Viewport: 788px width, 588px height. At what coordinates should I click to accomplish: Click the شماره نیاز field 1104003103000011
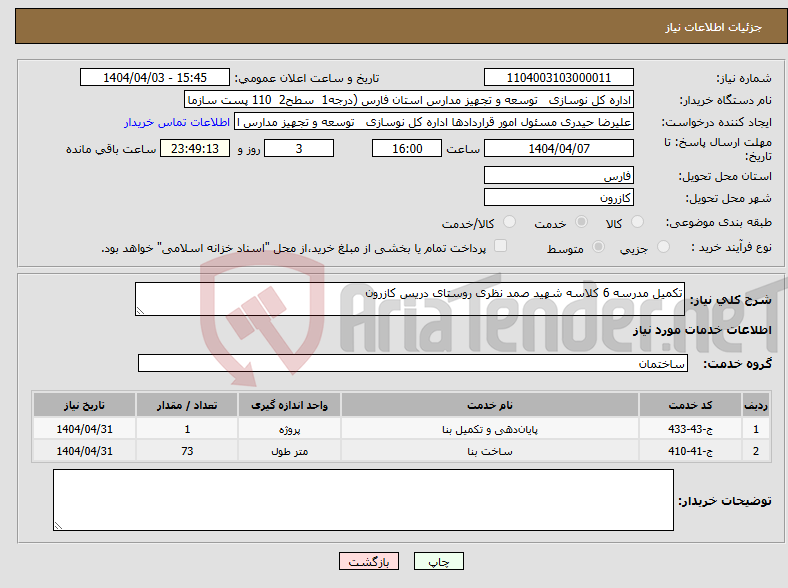click(x=558, y=77)
